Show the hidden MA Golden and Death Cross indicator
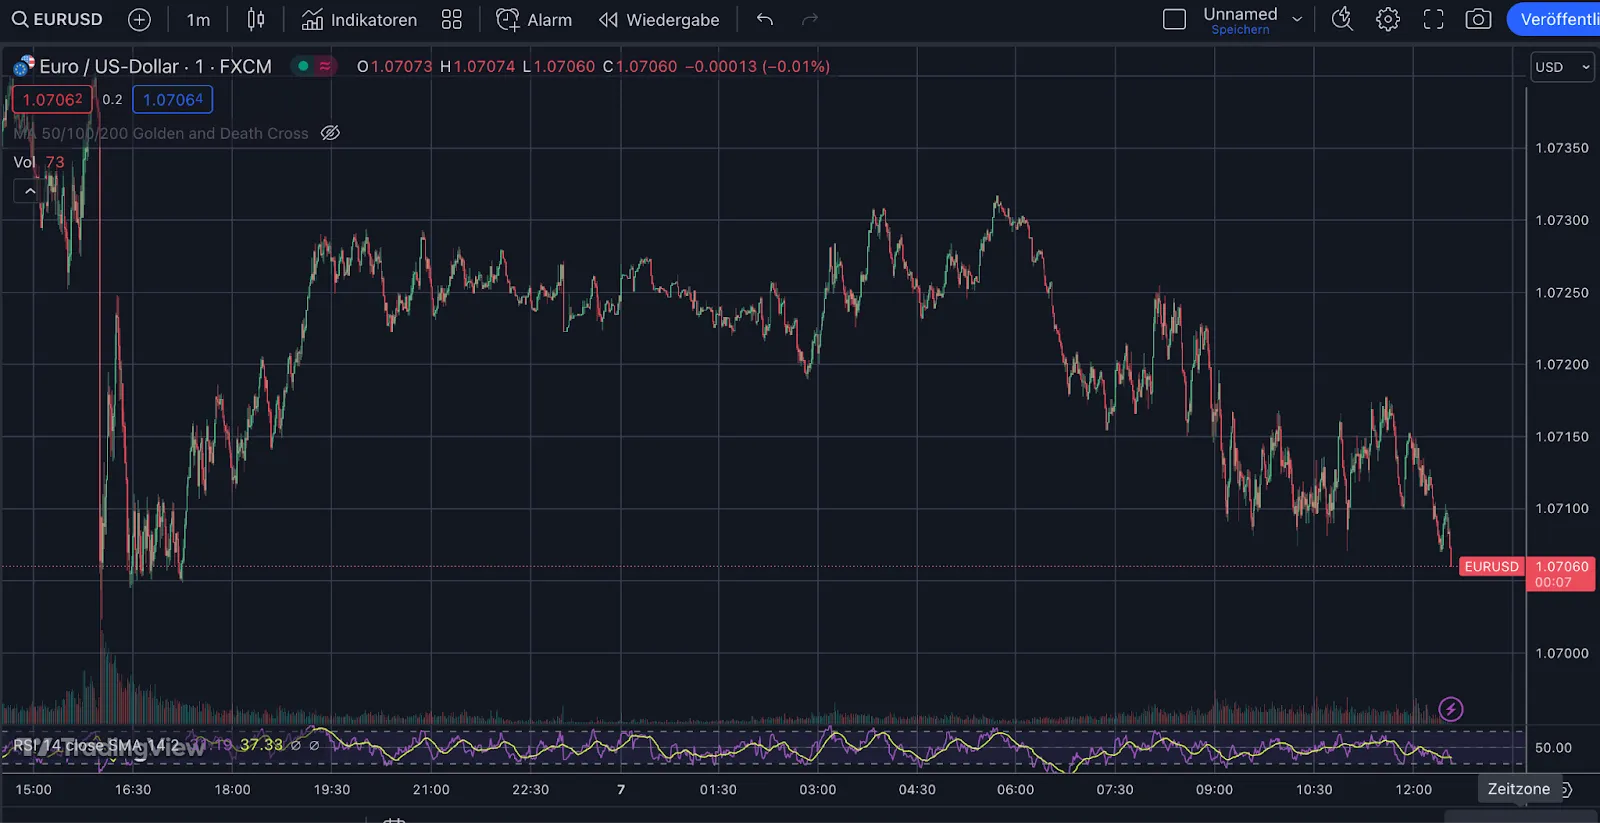The height and width of the screenshot is (823, 1600). click(x=330, y=133)
